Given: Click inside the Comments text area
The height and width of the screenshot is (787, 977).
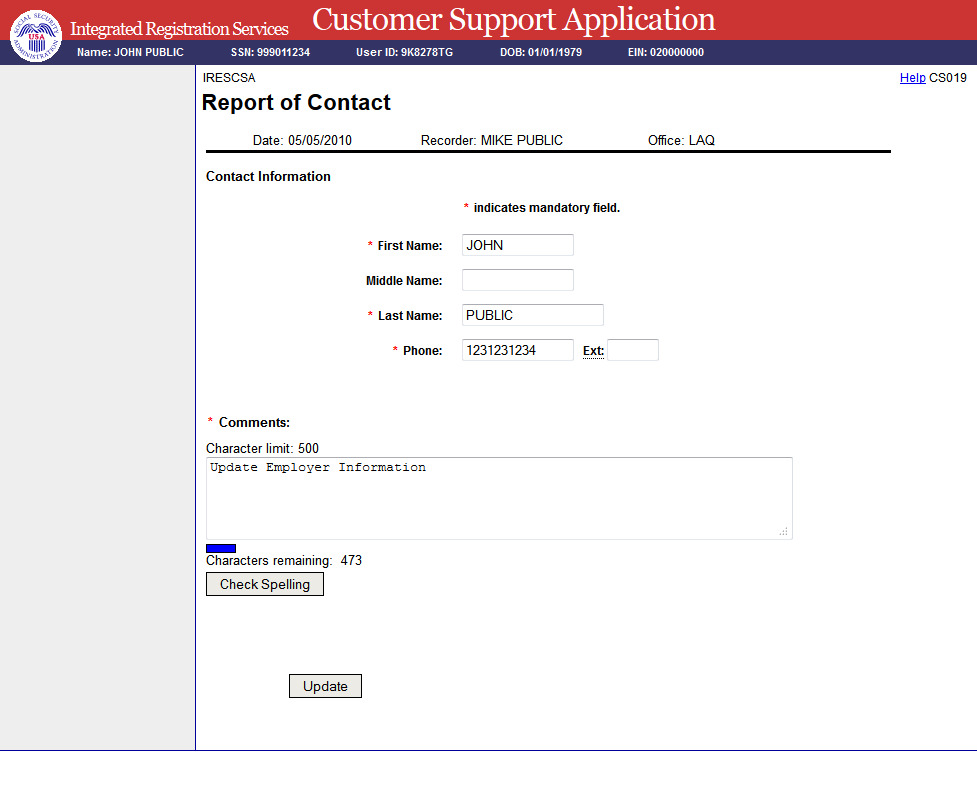Looking at the screenshot, I should pos(499,498).
